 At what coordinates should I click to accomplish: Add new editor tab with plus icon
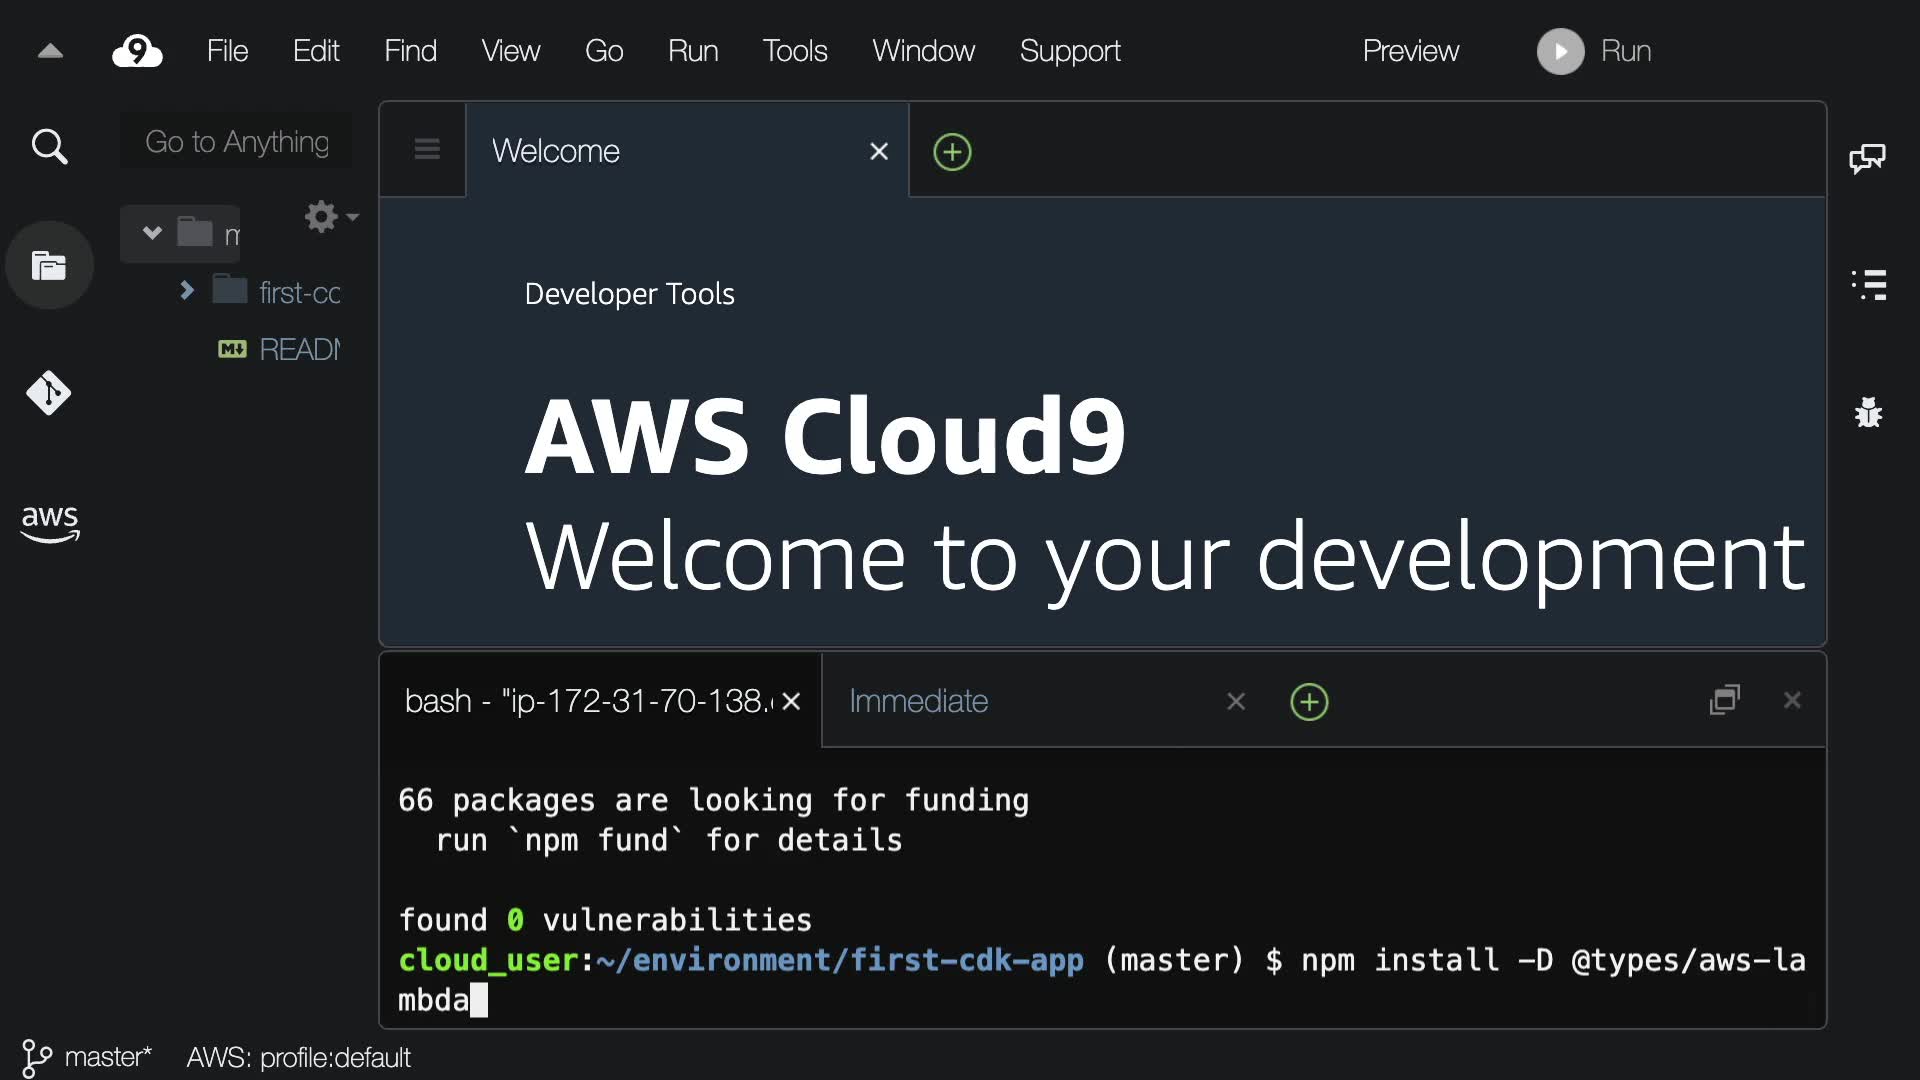[x=952, y=152]
